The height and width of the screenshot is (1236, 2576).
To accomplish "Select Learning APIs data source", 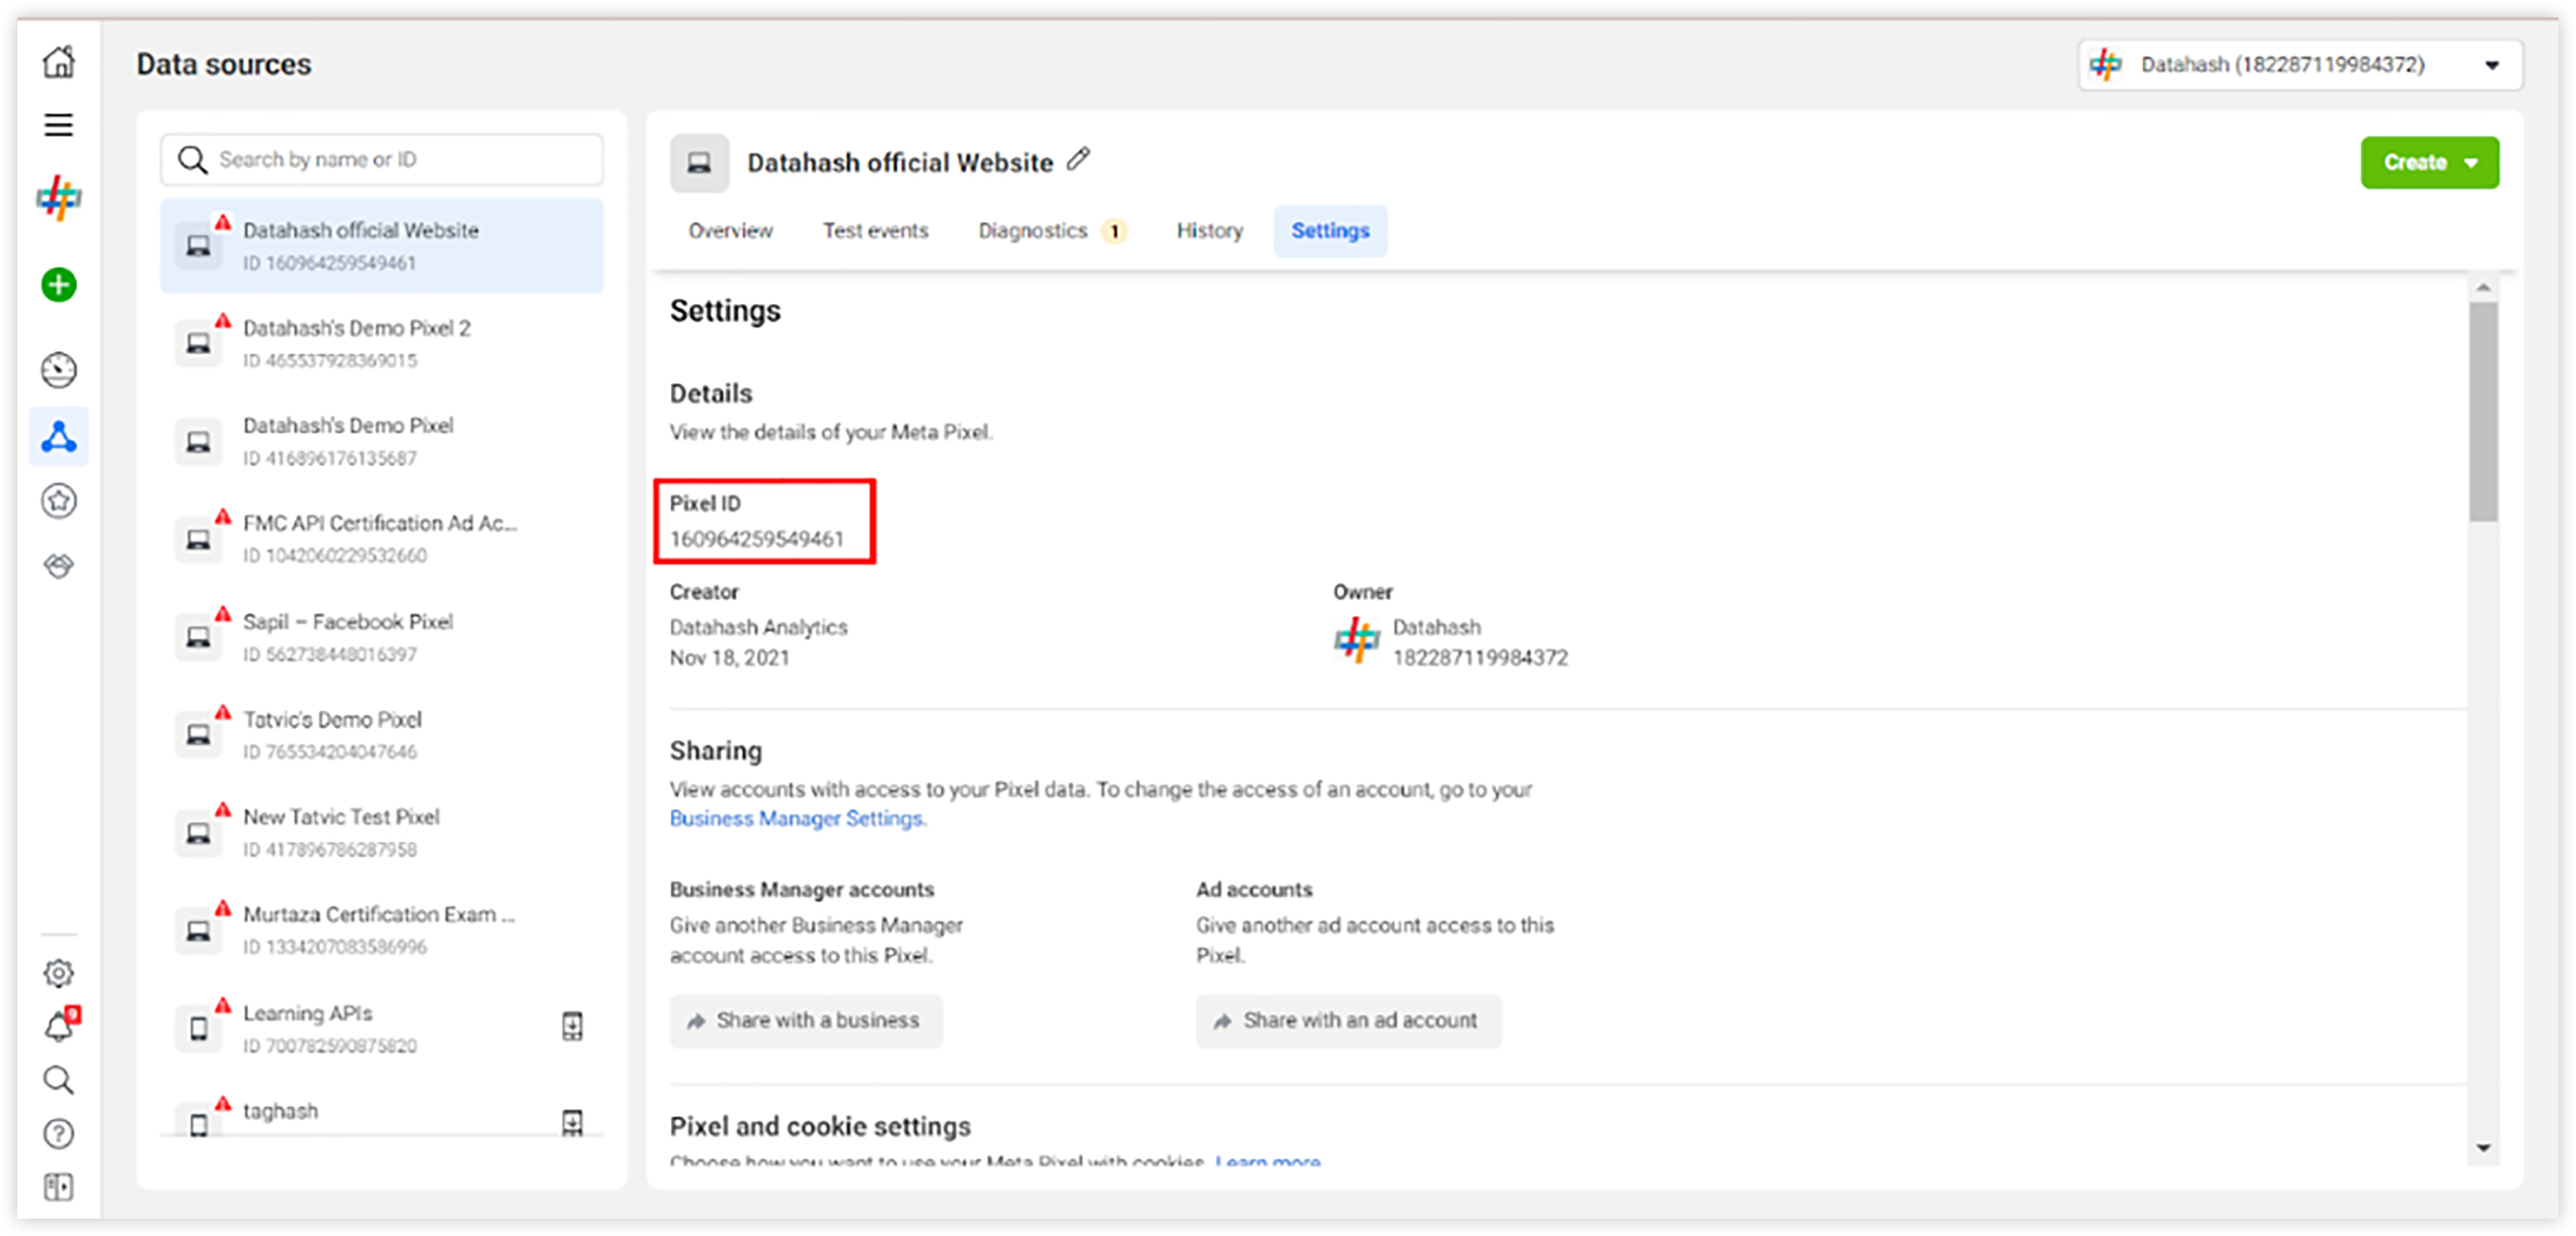I will tap(382, 1028).
